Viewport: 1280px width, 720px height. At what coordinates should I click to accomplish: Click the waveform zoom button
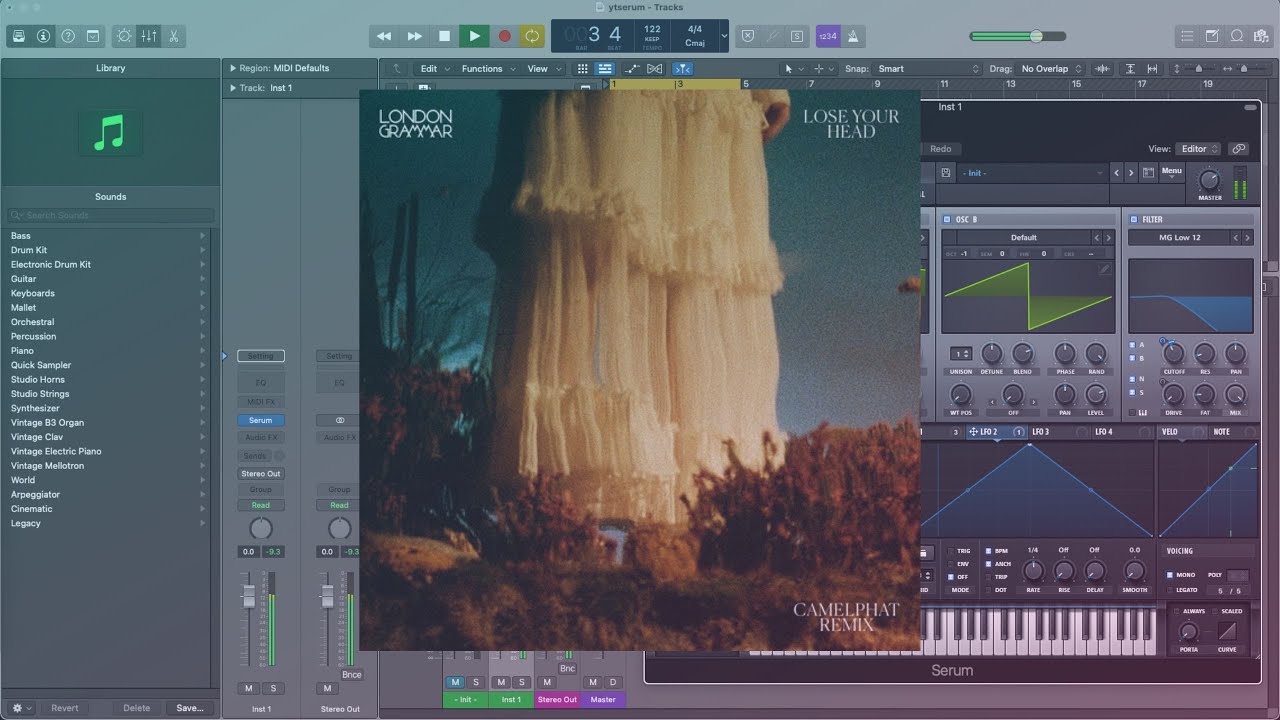tap(1102, 69)
